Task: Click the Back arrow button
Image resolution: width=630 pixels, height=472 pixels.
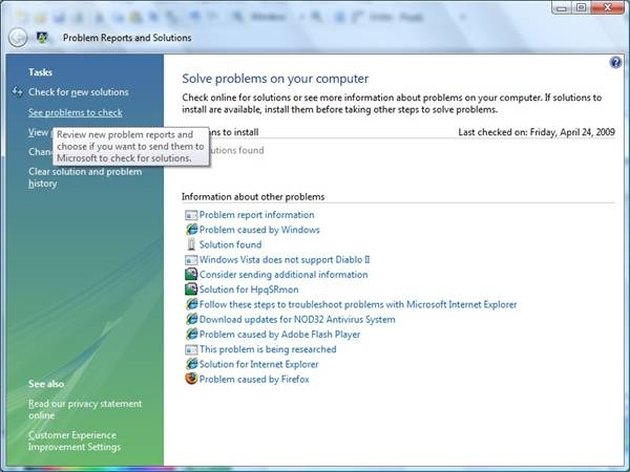Action: pos(18,38)
